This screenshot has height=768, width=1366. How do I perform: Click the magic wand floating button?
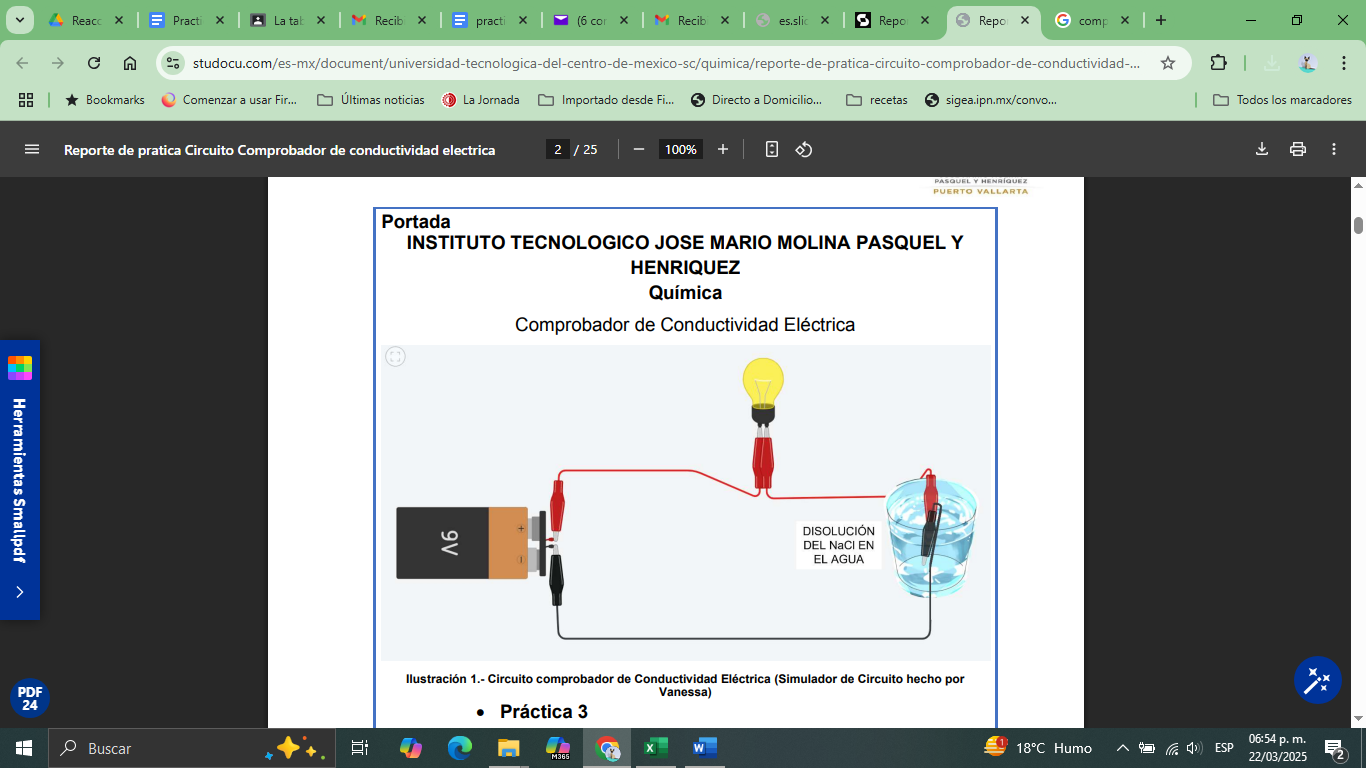[1317, 681]
